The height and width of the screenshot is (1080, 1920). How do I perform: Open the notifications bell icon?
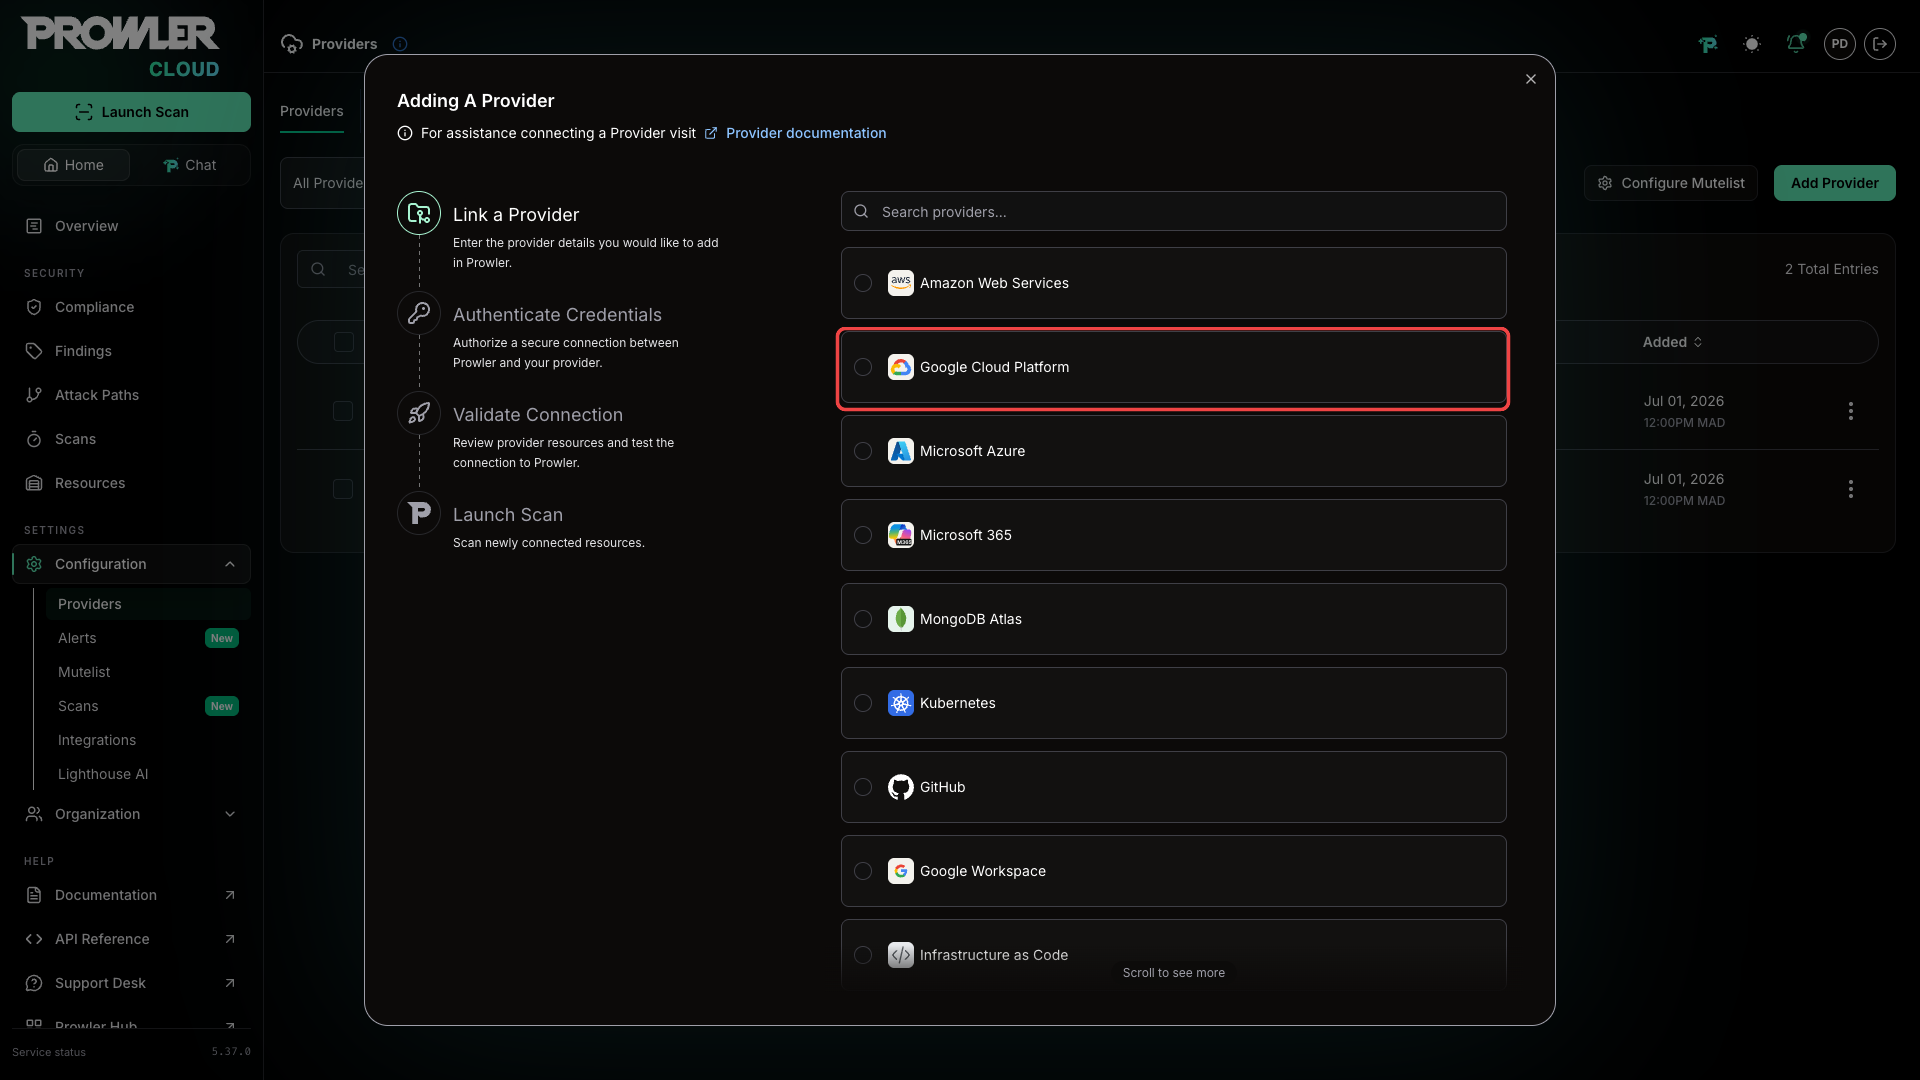(1796, 44)
